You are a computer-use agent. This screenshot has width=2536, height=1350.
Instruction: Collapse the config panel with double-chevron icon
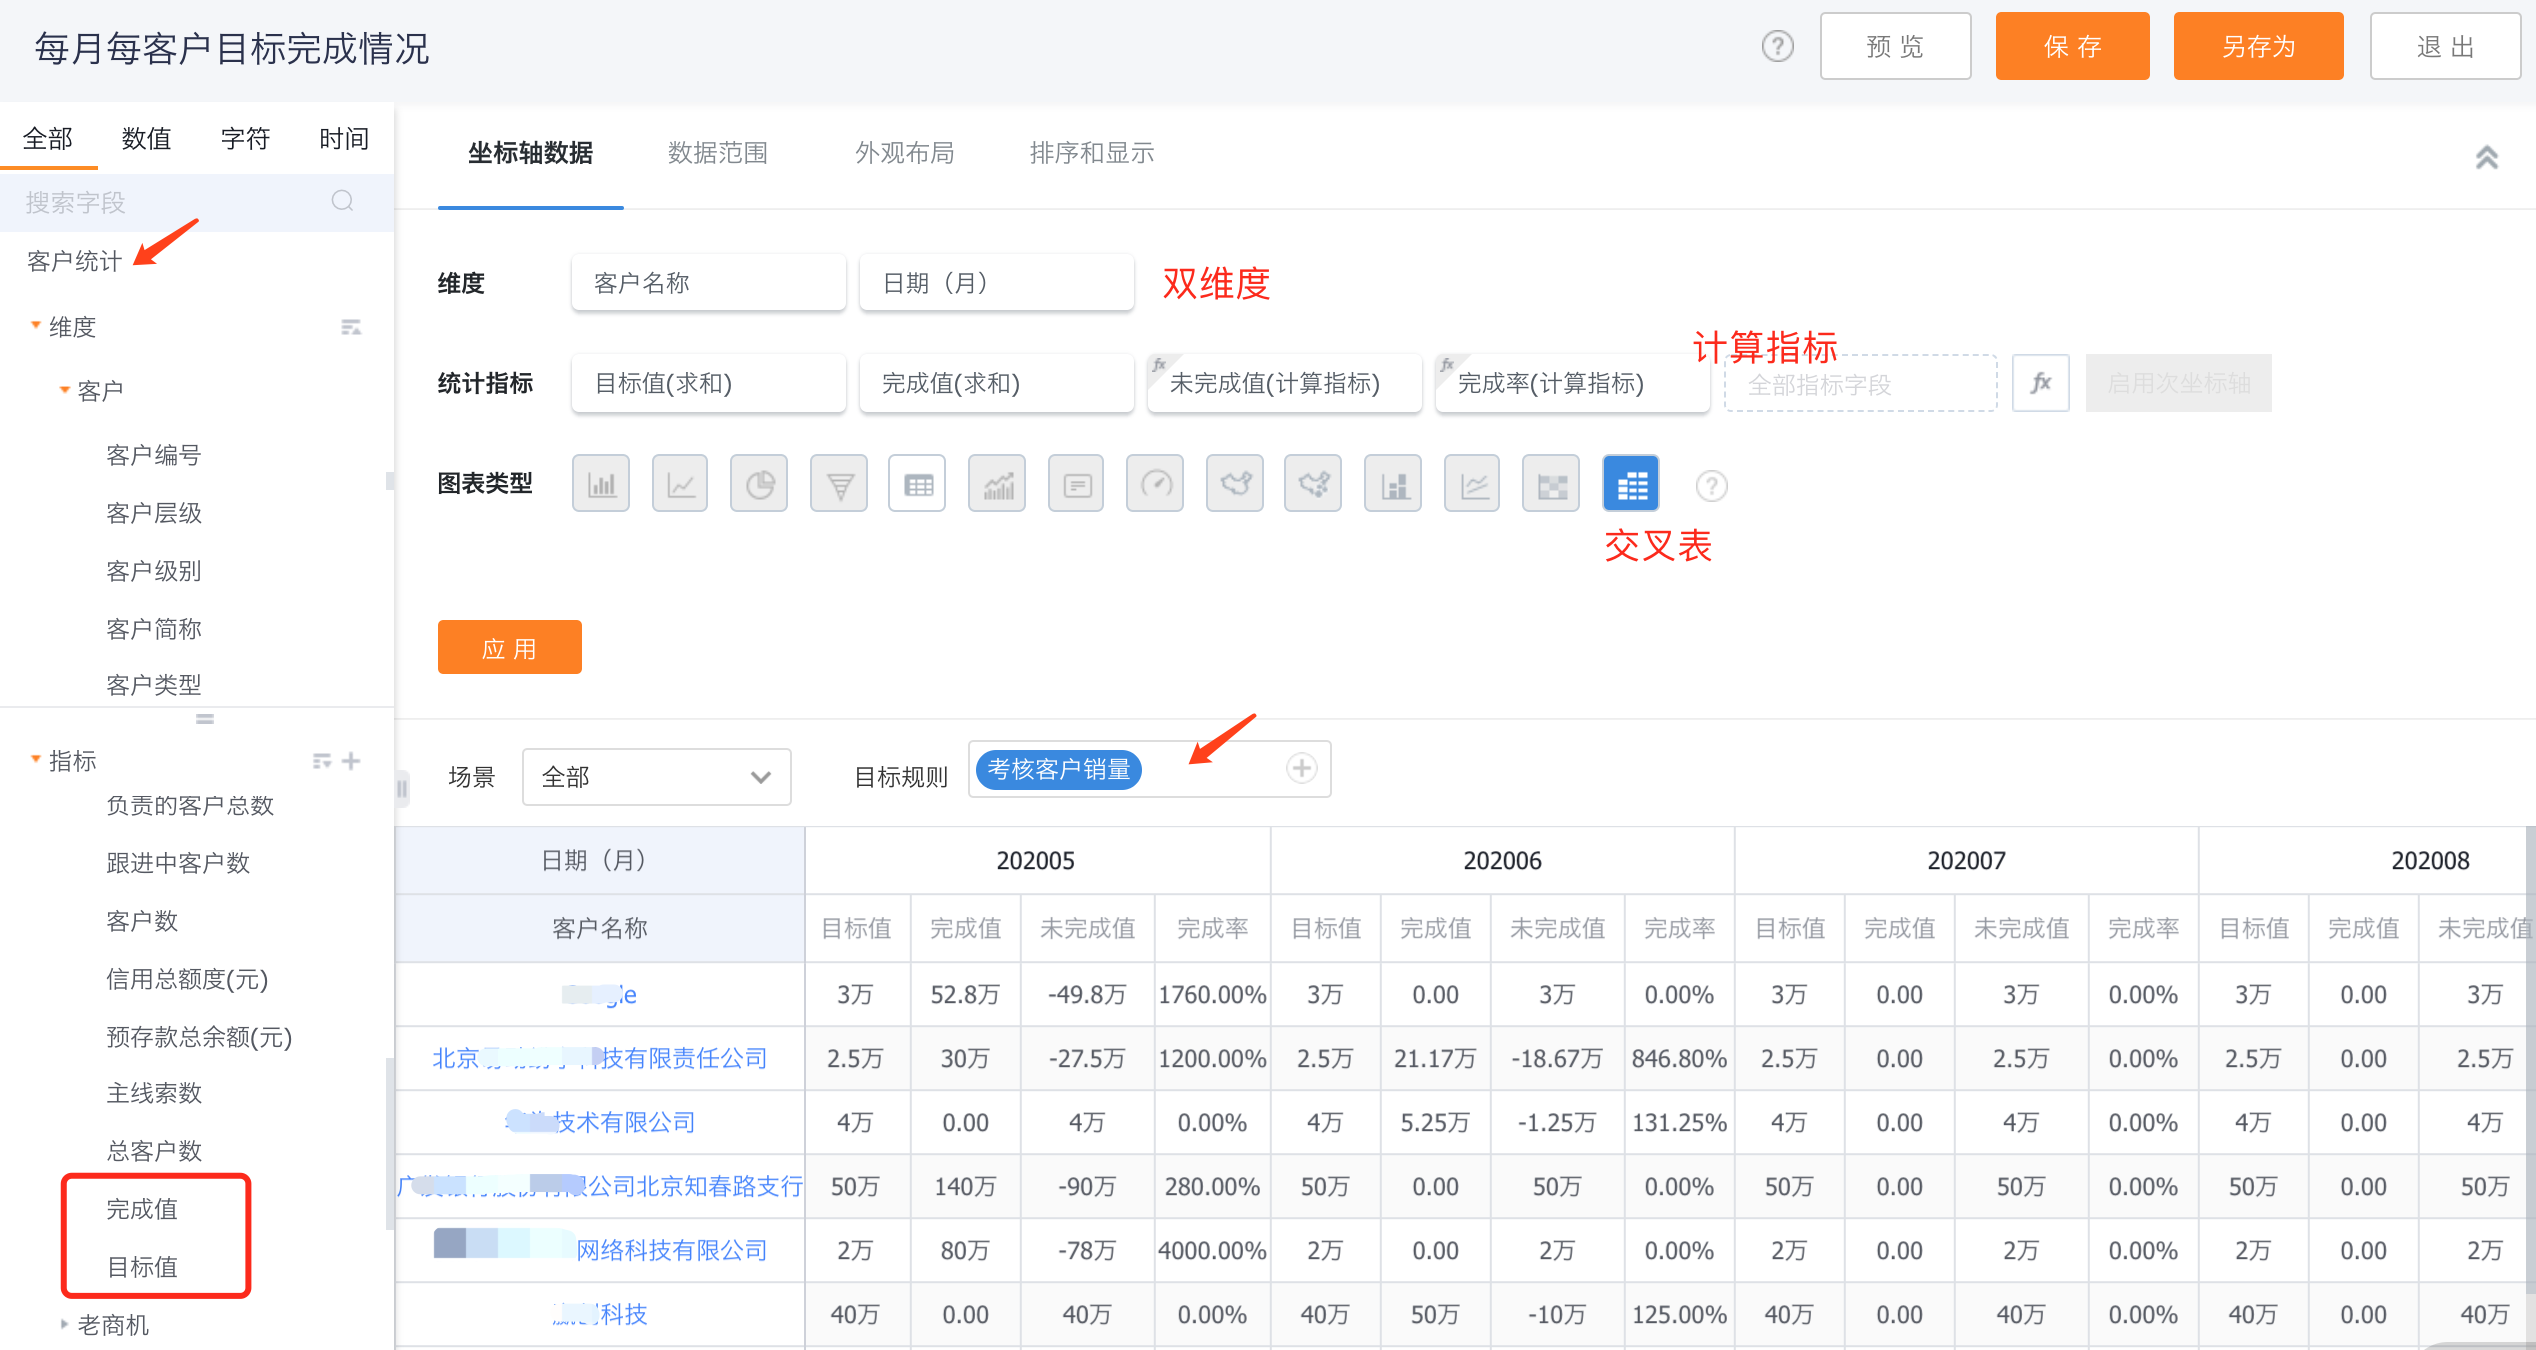(2486, 157)
